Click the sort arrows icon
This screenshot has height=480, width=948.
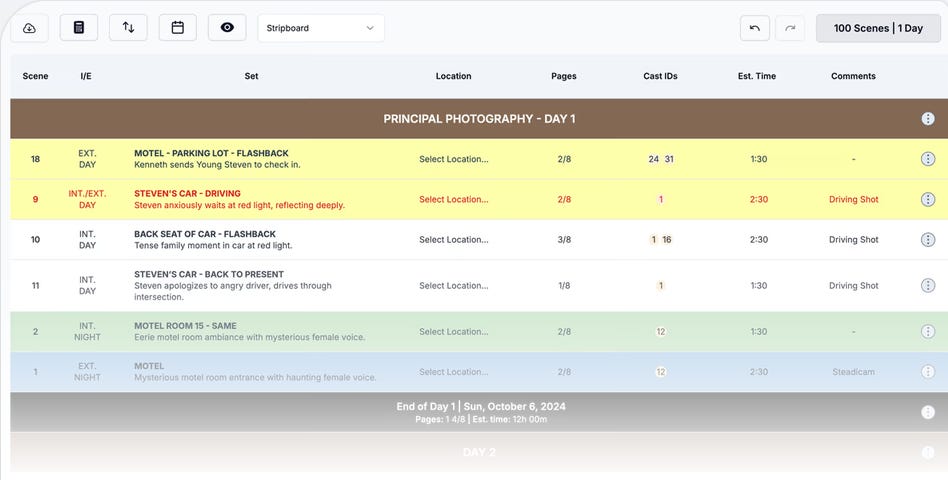[128, 28]
